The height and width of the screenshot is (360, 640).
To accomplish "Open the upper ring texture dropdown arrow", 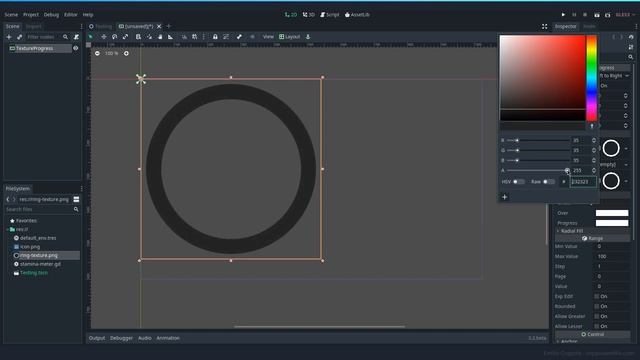I will point(627,148).
